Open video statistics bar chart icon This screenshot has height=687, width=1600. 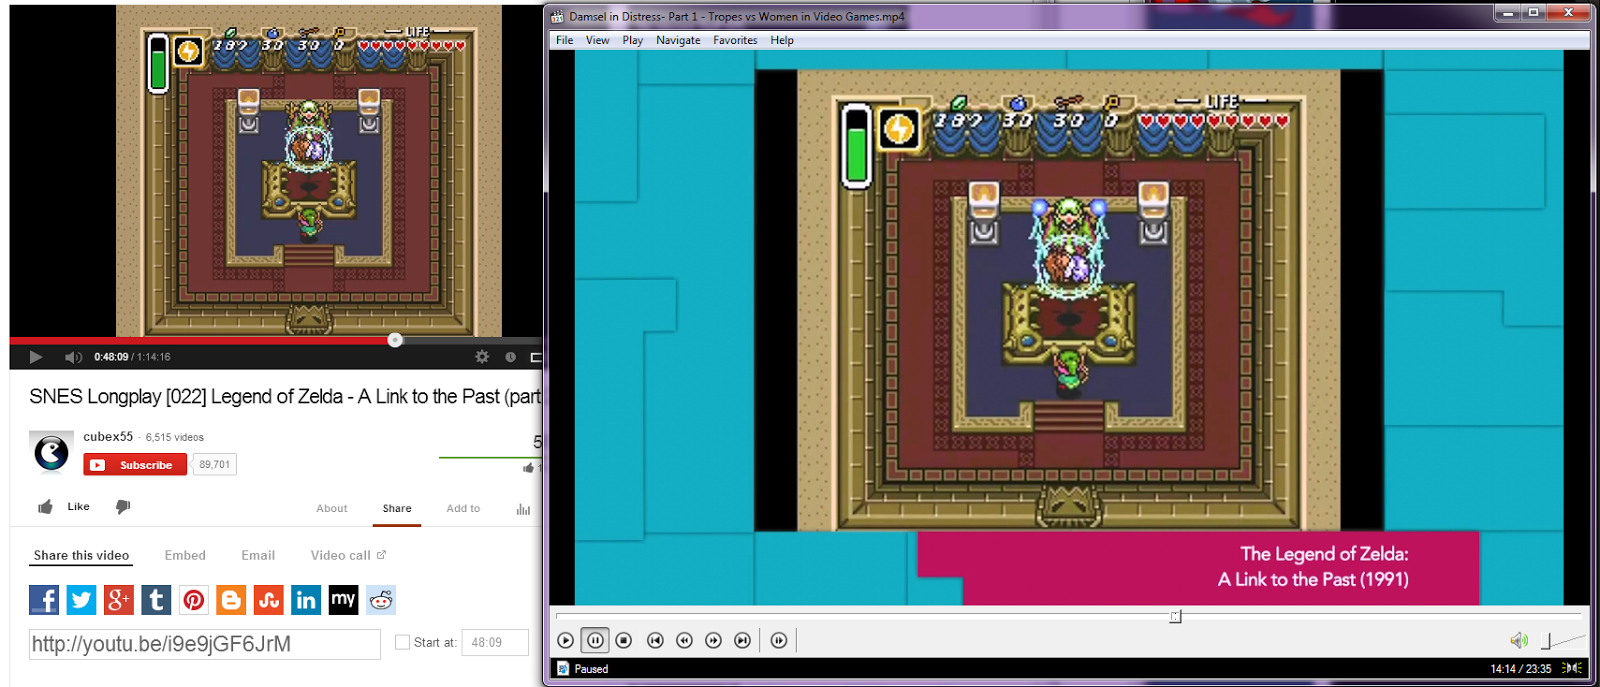pos(523,509)
